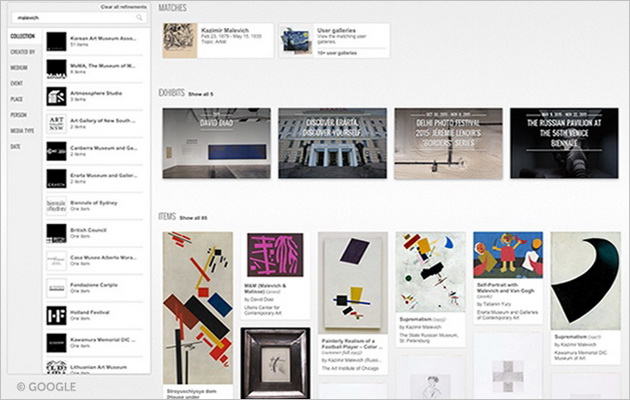Click Kawamura Memorial DIC Museum of Art text
Screen dimensions: 630x400
point(581,355)
